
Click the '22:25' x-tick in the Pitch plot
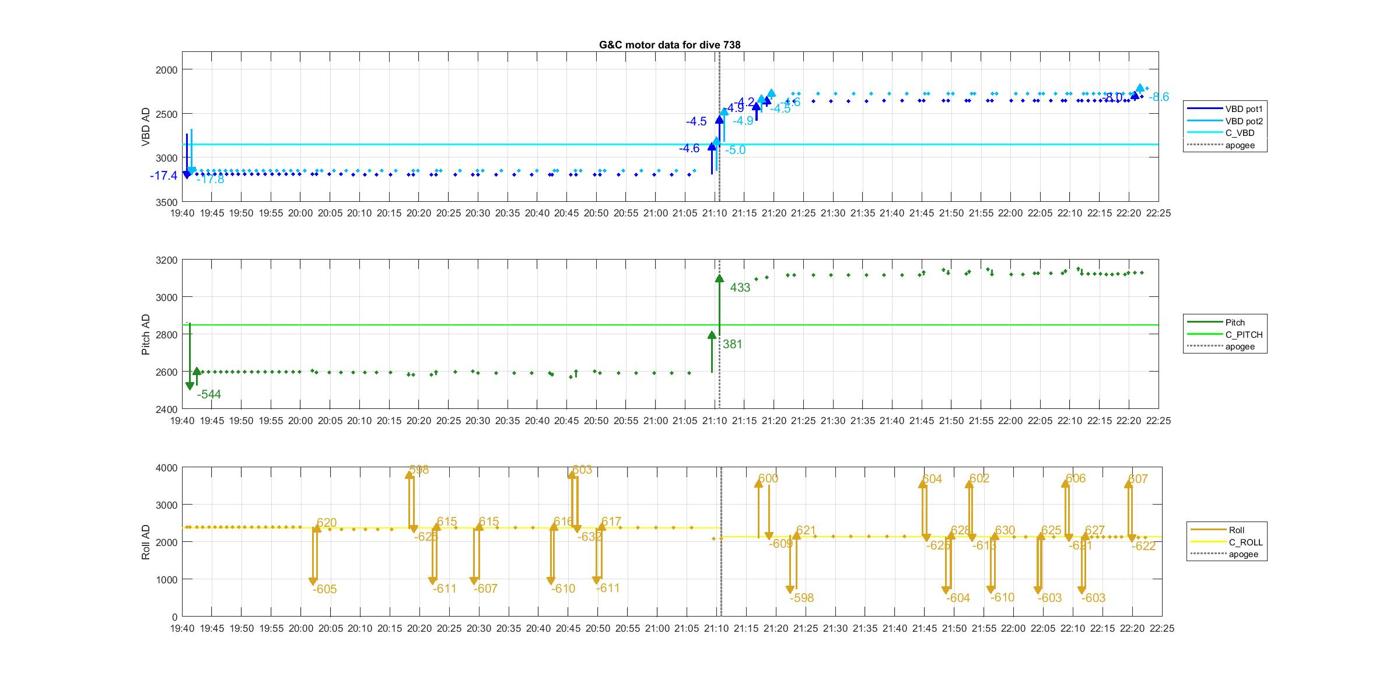tap(1159, 421)
